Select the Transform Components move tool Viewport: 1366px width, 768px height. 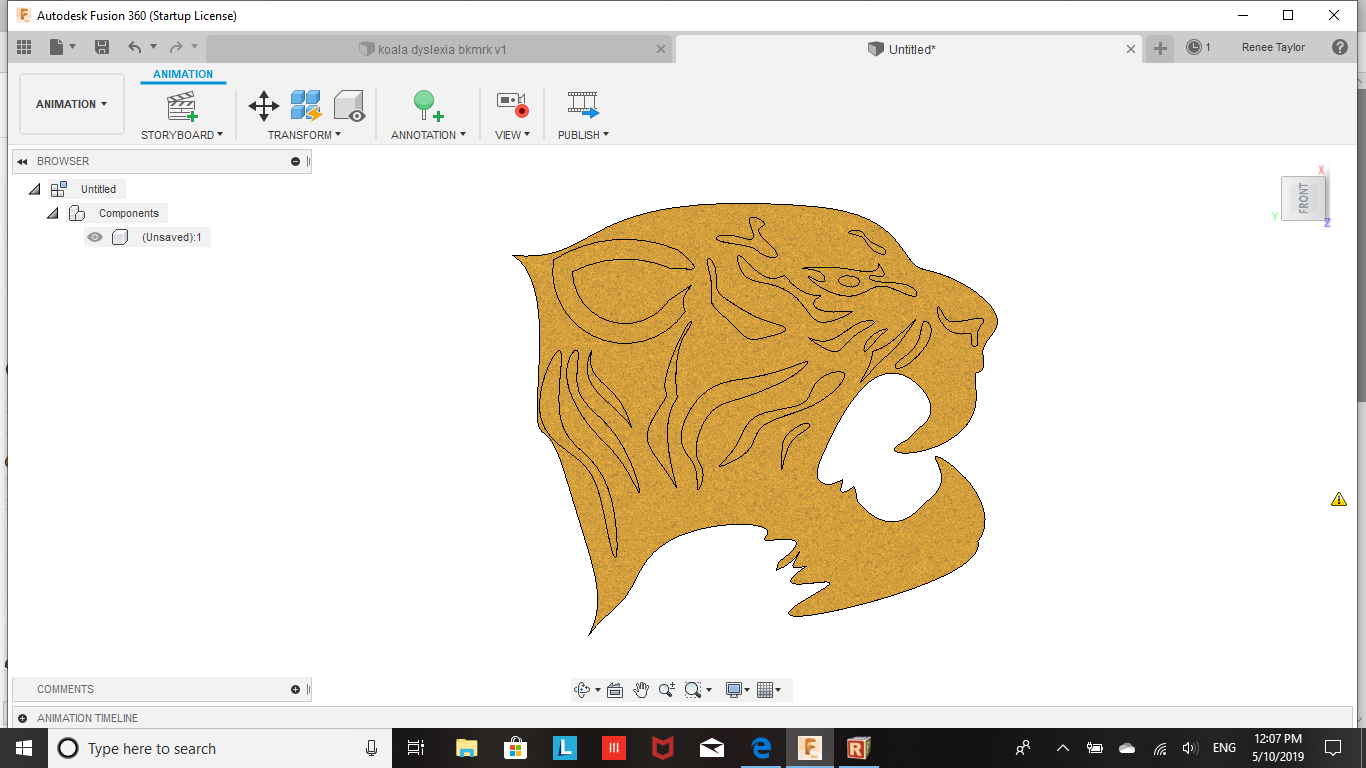click(264, 105)
